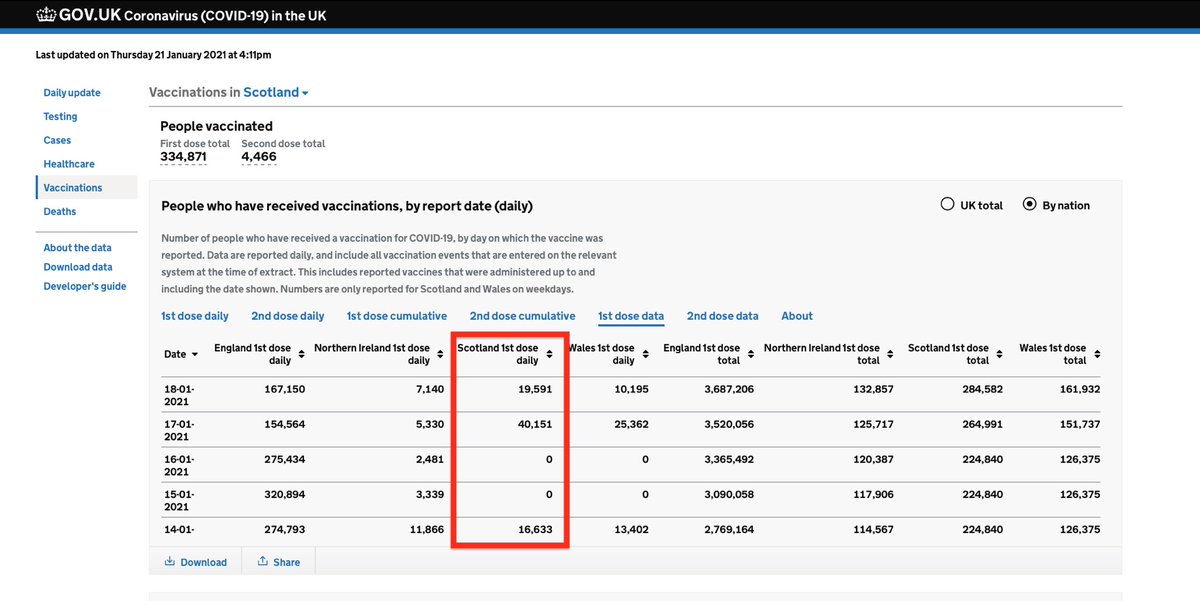Open About the data link
Screen dimensions: 1200x601
point(77,248)
